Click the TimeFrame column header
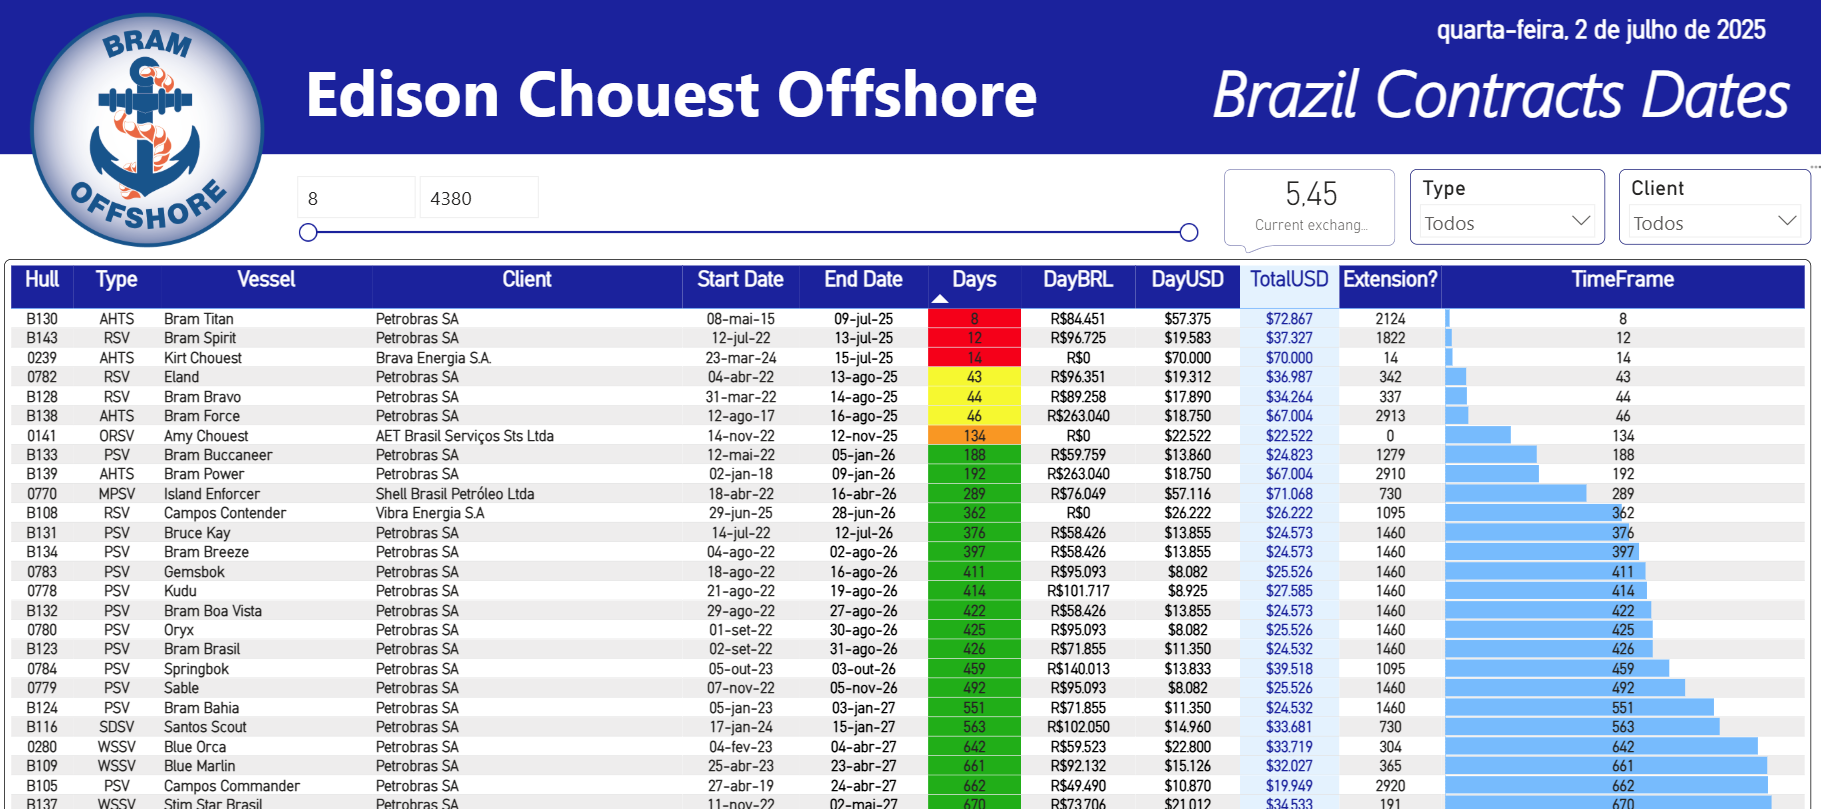 click(x=1623, y=280)
